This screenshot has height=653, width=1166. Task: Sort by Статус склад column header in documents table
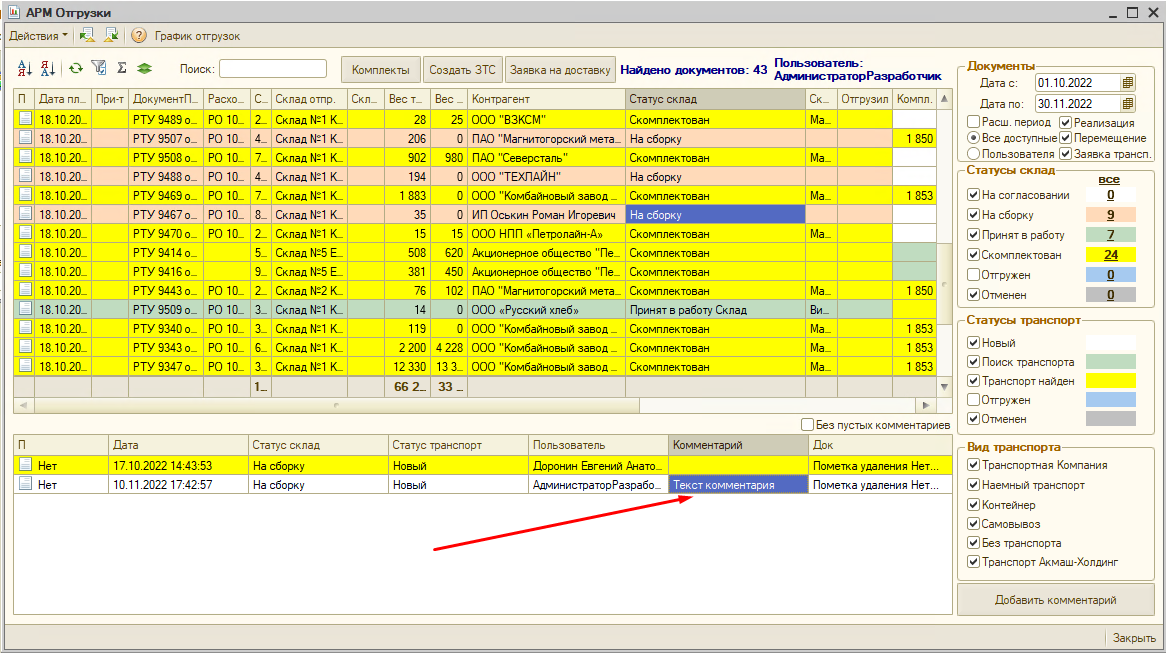point(715,99)
